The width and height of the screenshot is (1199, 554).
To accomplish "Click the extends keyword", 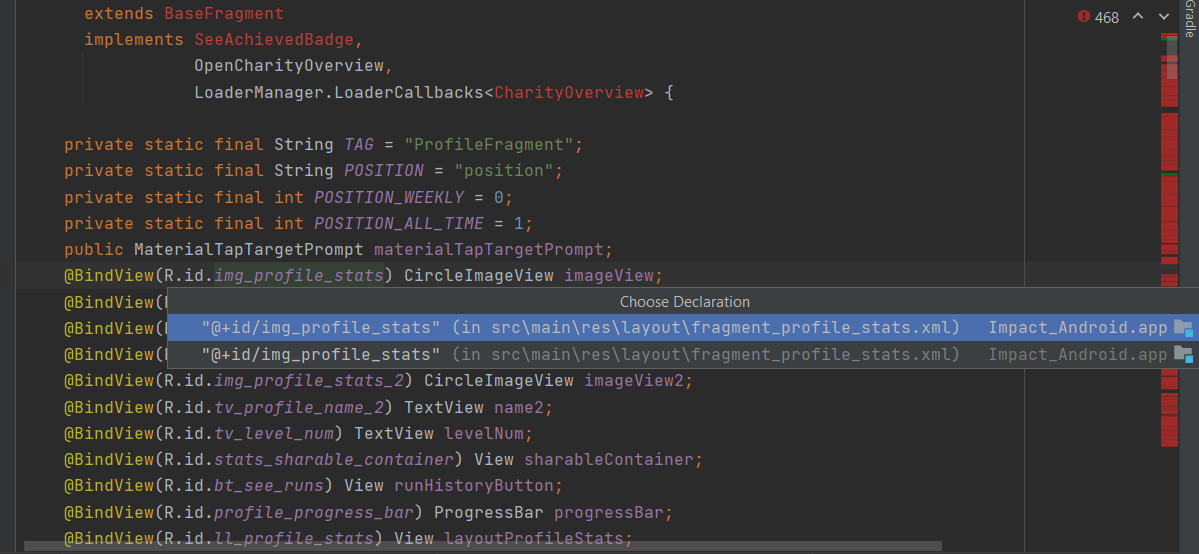I will coord(119,14).
